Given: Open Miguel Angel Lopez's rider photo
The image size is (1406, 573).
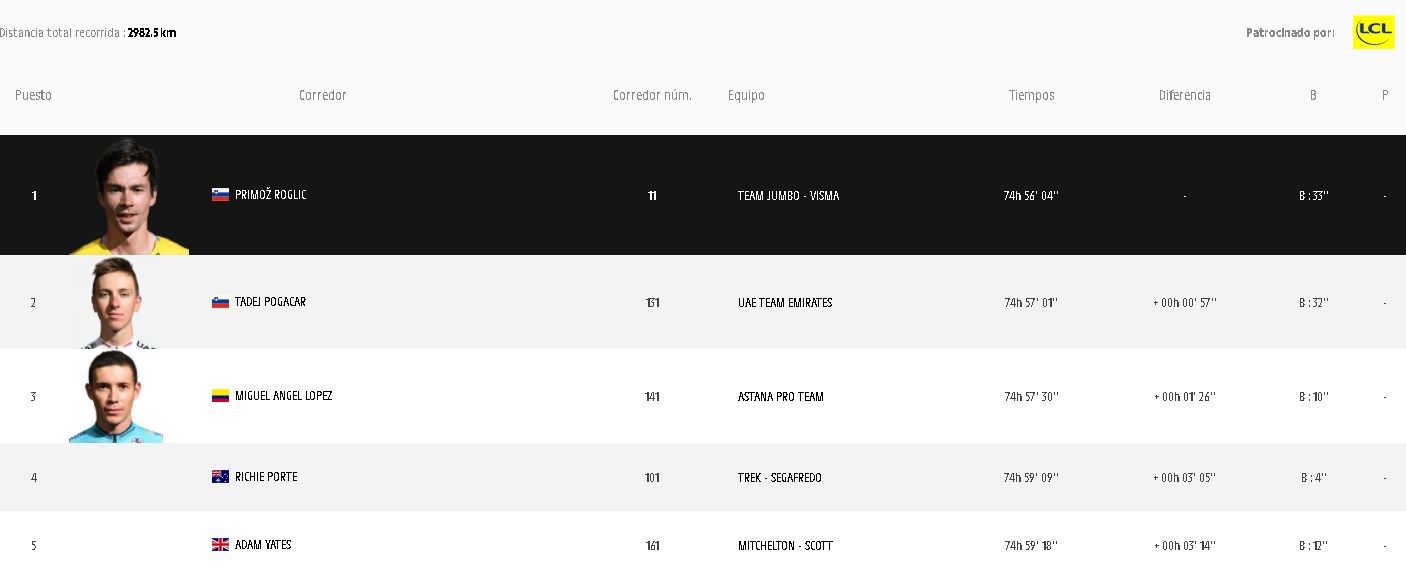Looking at the screenshot, I should 116,397.
